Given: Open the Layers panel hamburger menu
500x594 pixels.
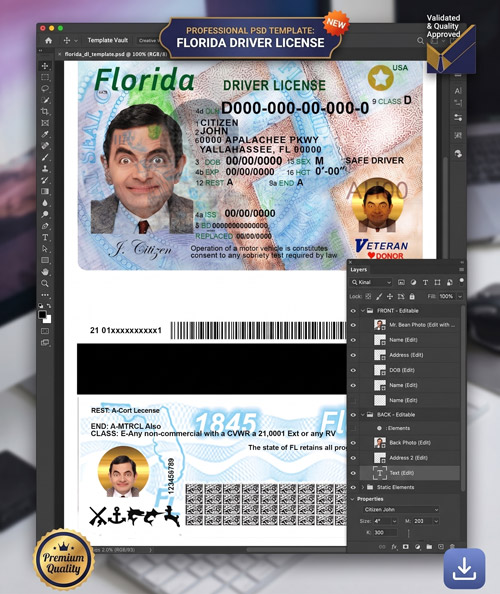Looking at the screenshot, I should 461,270.
